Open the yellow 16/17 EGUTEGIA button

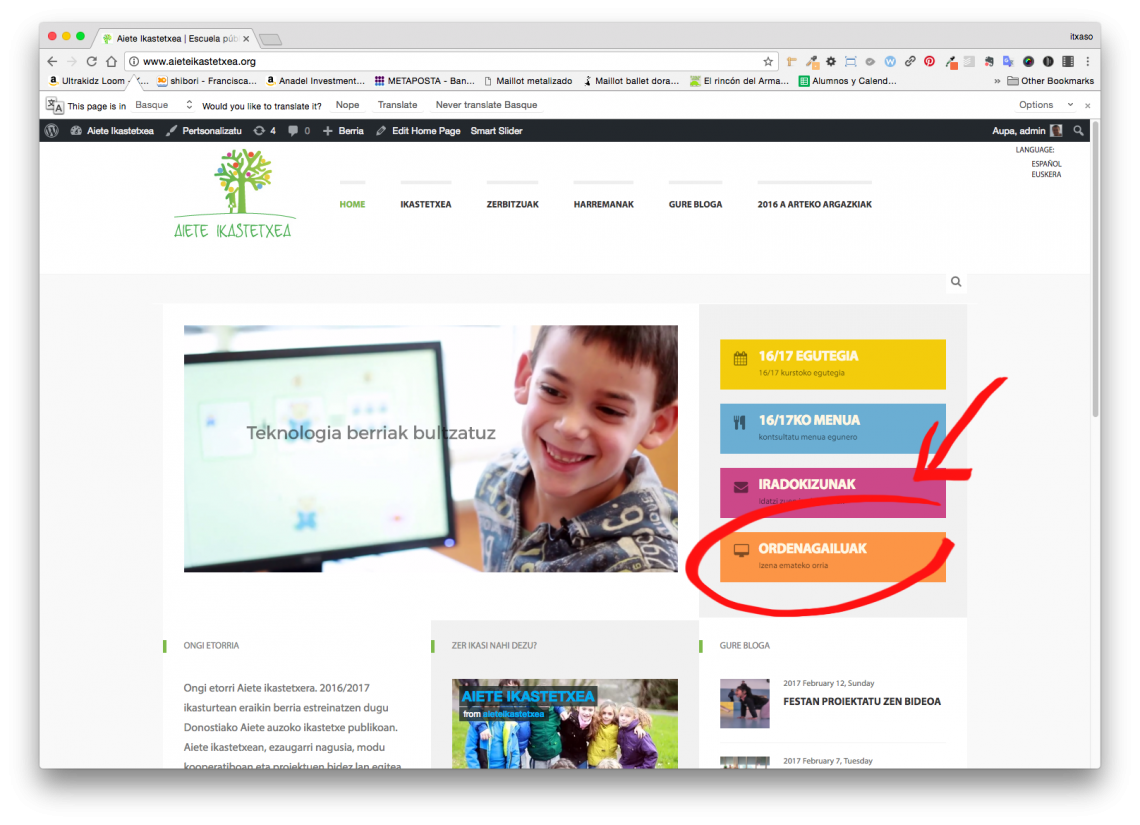(832, 364)
